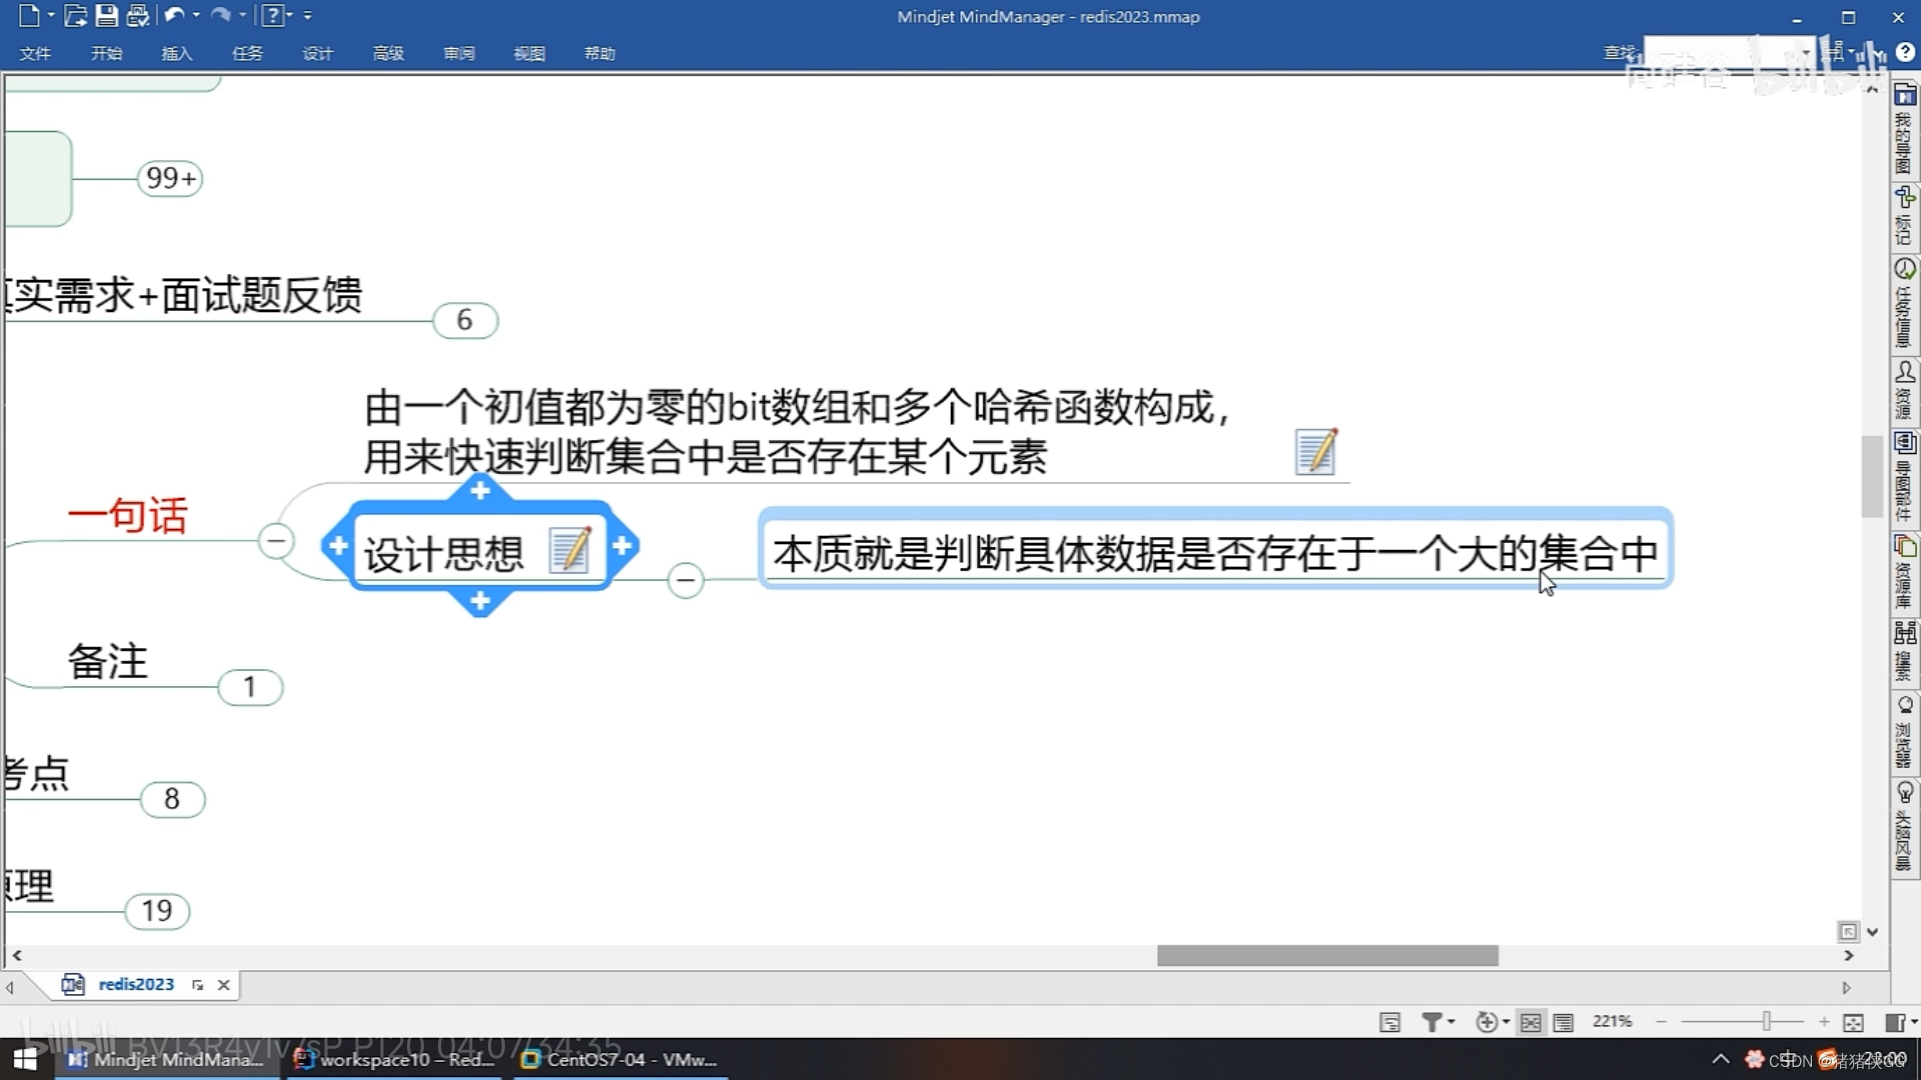Image resolution: width=1921 pixels, height=1080 pixels.
Task: Toggle the map view mode button
Action: tap(1530, 1022)
